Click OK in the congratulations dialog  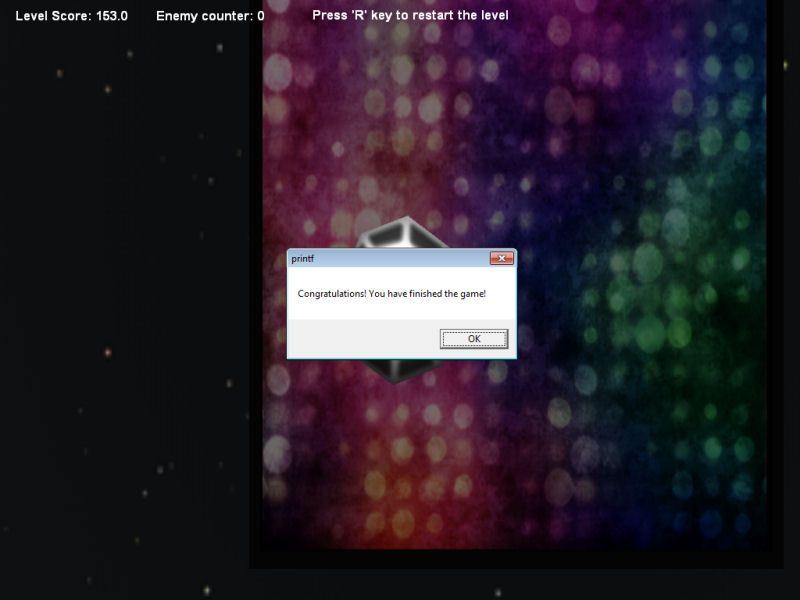(474, 339)
